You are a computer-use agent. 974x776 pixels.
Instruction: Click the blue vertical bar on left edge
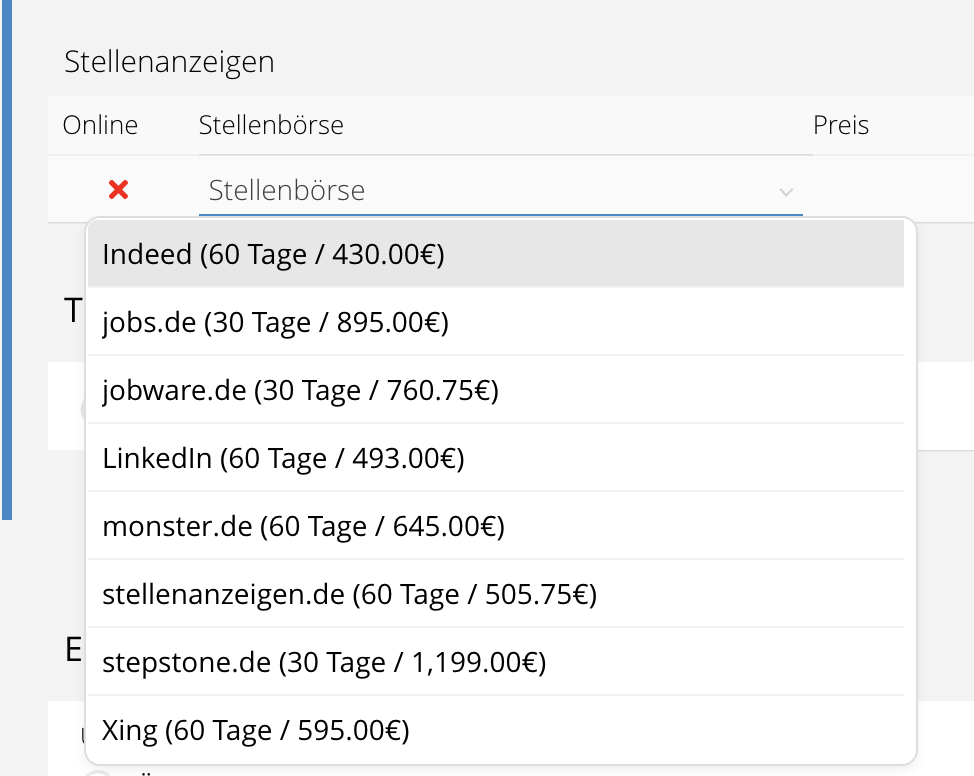pos(6,260)
